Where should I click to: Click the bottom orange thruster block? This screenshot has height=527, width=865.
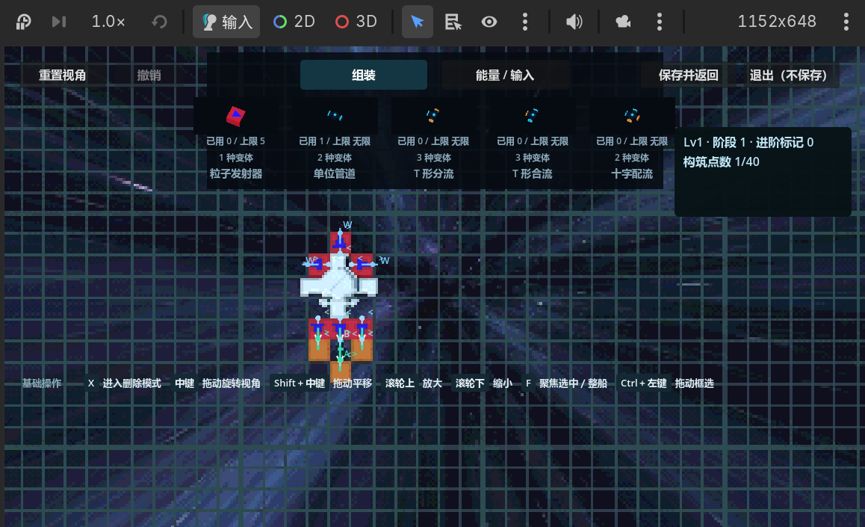340,370
